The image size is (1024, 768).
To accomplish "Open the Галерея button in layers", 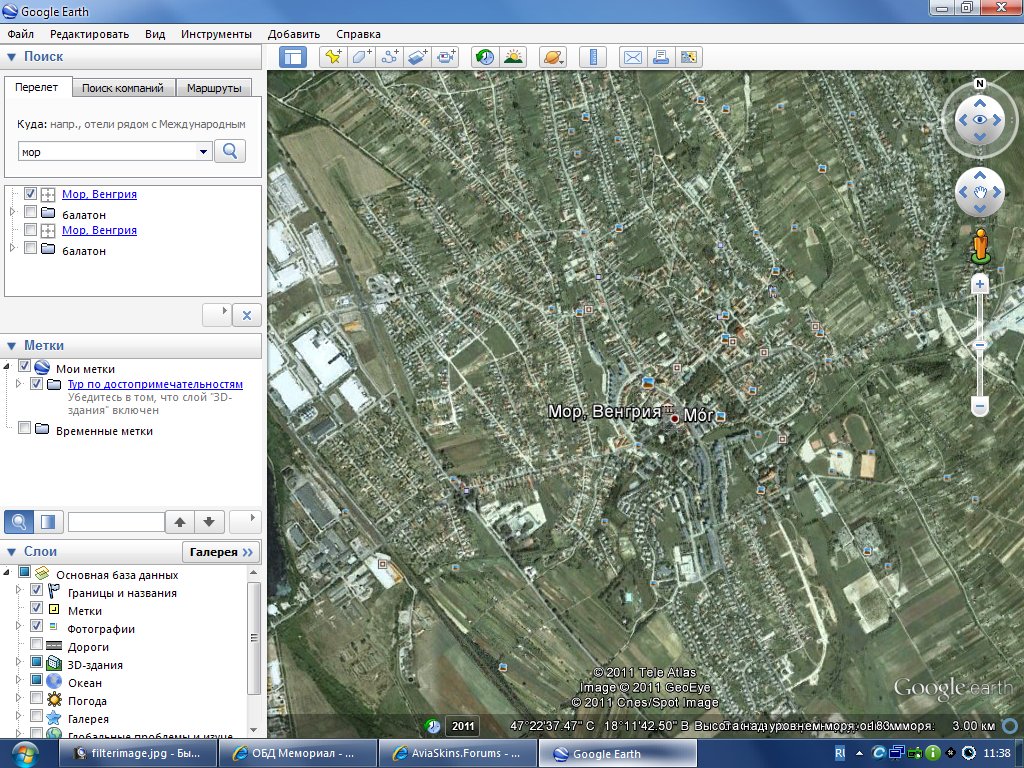I will pos(221,552).
